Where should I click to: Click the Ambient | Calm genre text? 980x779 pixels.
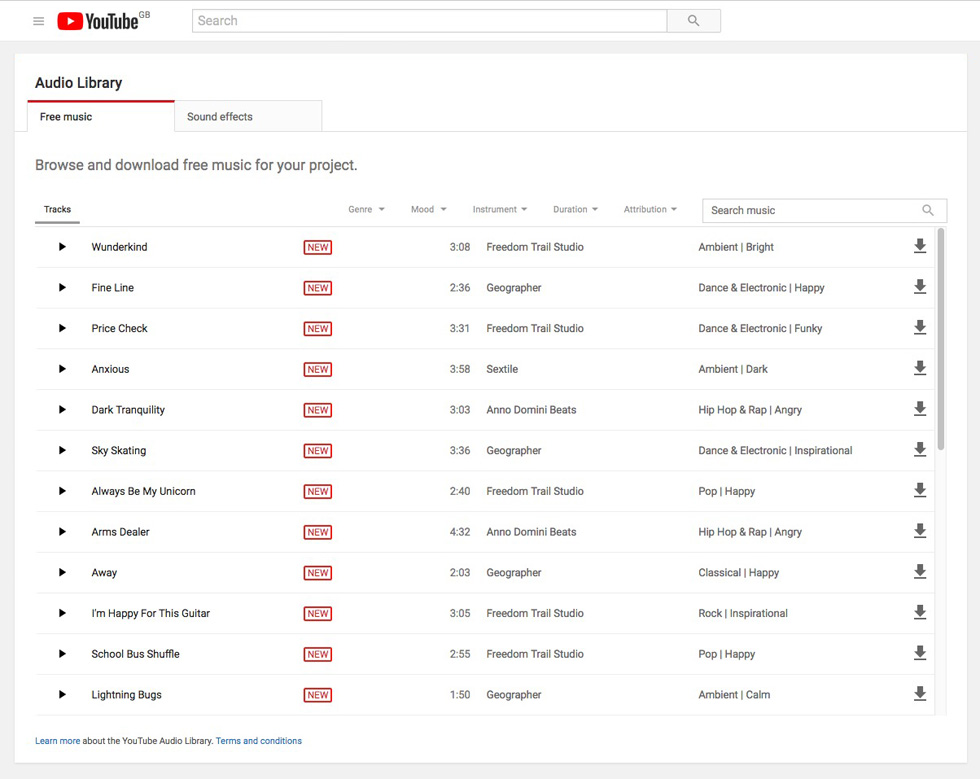[x=734, y=695]
